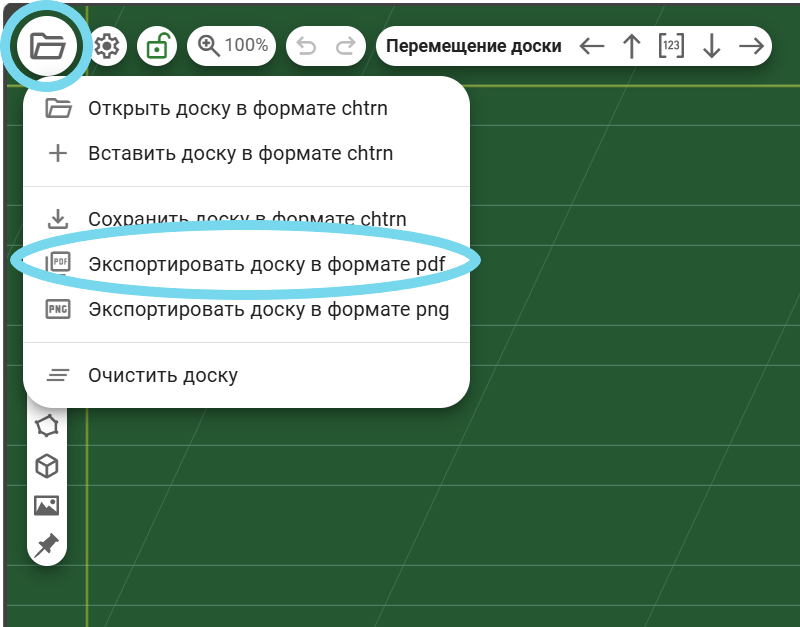This screenshot has width=800, height=627.
Task: Move the board up with arrow
Action: (x=631, y=46)
